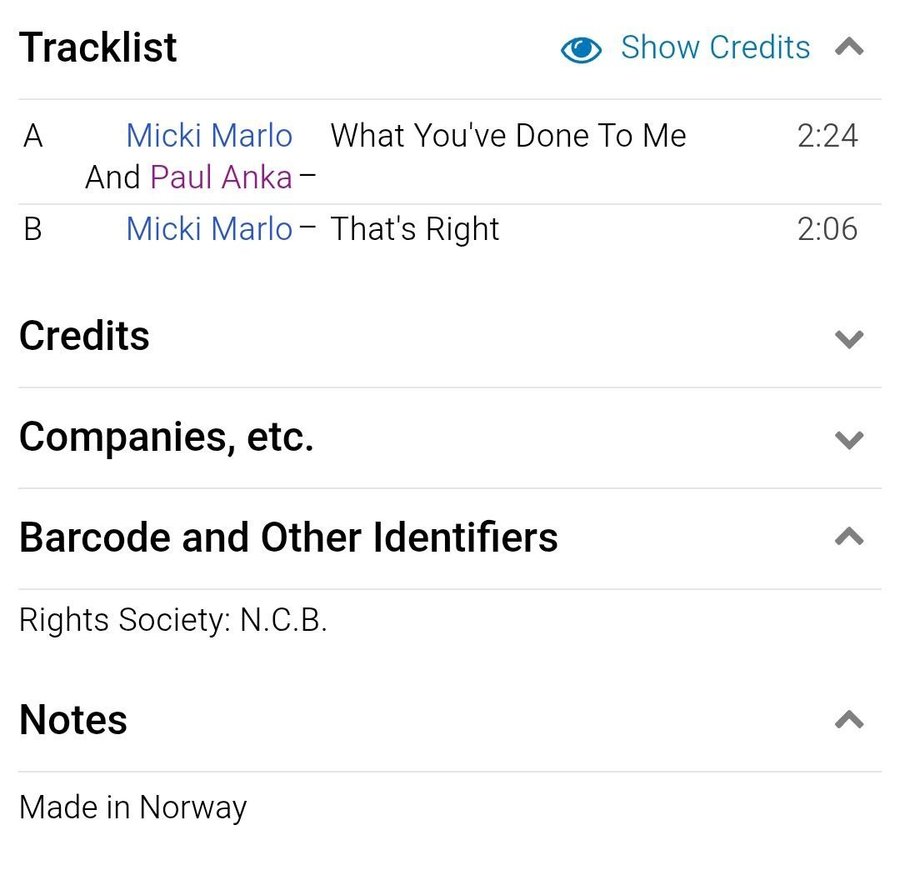Click the Rights Society: N.C.B. text
The width and height of the screenshot is (900, 875).
tap(173, 620)
